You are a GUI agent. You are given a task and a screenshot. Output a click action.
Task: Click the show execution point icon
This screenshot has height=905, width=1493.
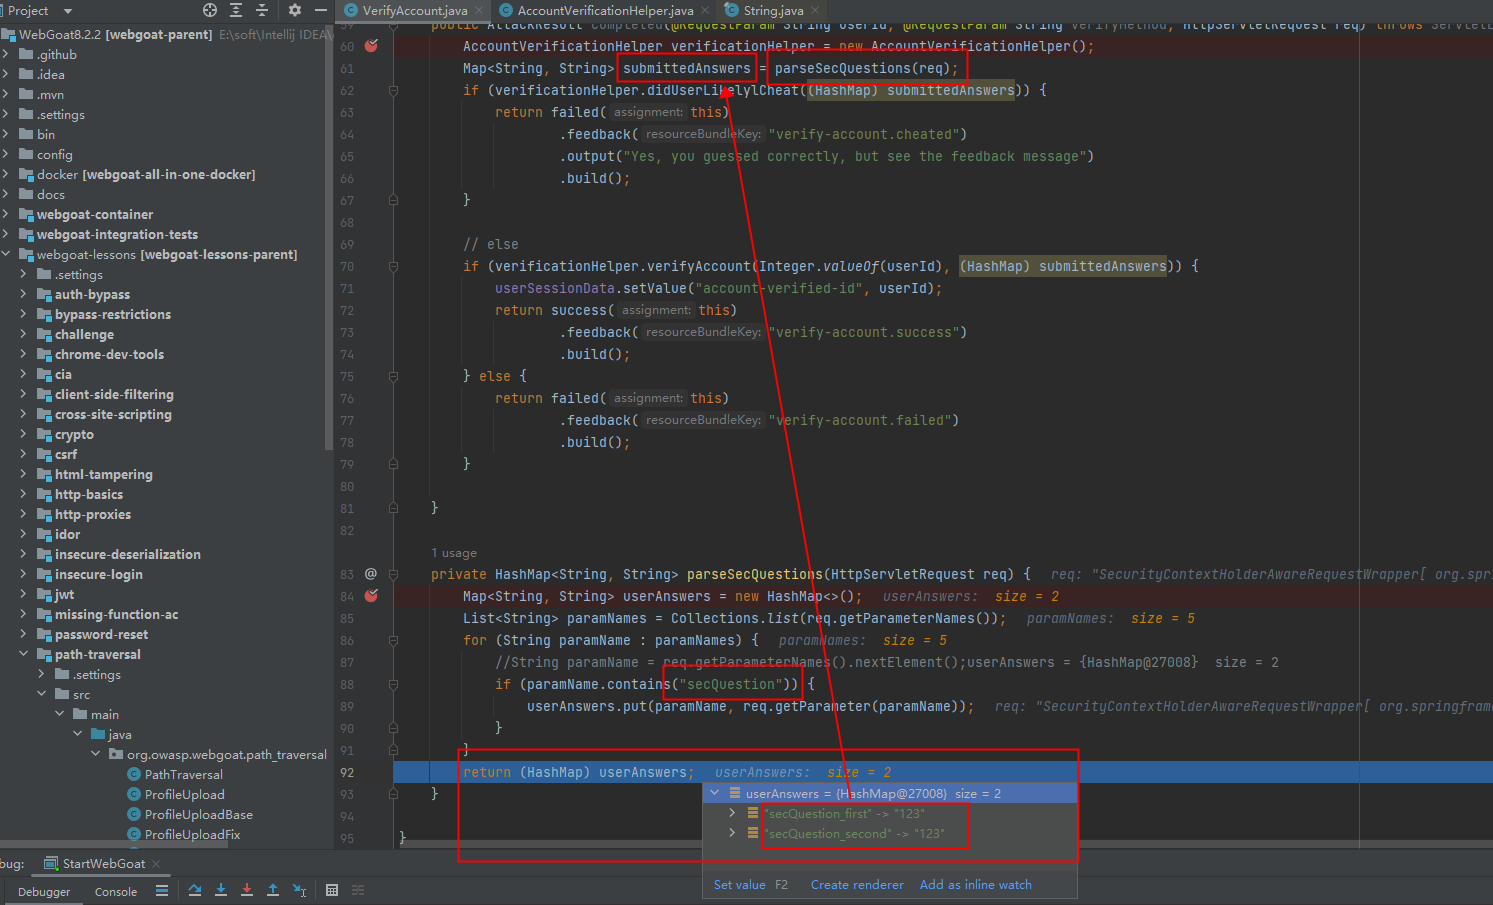pyautogui.click(x=162, y=890)
